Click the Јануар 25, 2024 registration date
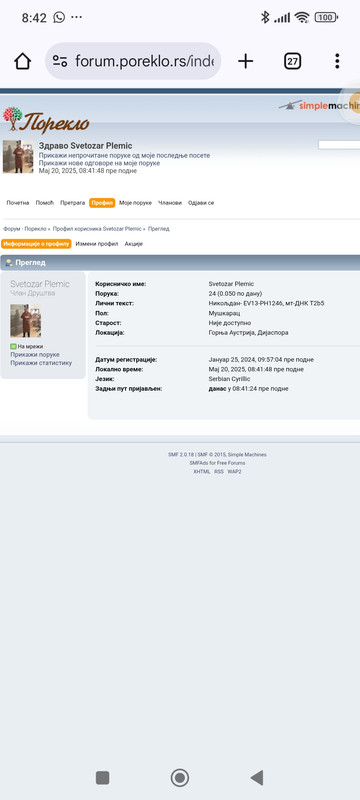Image resolution: width=360 pixels, height=800 pixels. pyautogui.click(x=261, y=360)
